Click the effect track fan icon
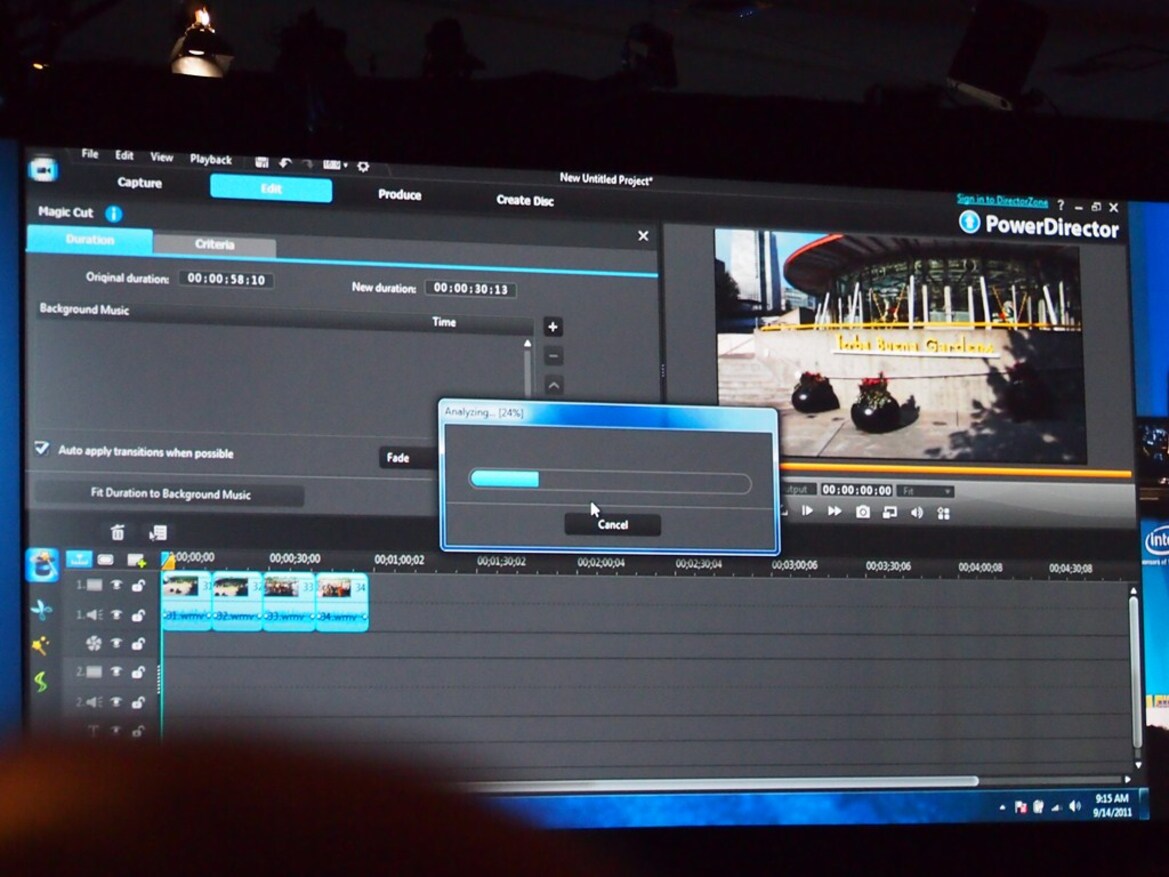The image size is (1169, 877). (x=93, y=643)
